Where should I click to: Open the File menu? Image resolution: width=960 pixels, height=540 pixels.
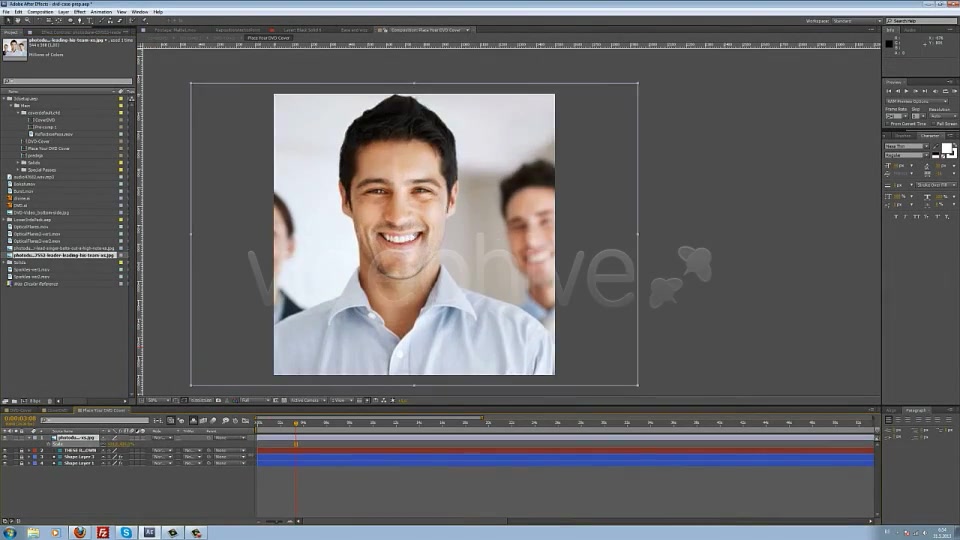[x=6, y=12]
